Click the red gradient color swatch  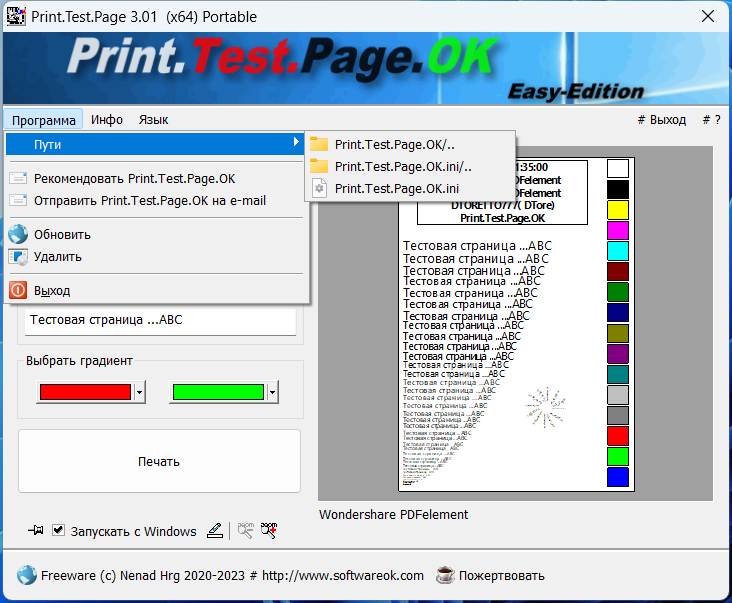[x=85, y=392]
